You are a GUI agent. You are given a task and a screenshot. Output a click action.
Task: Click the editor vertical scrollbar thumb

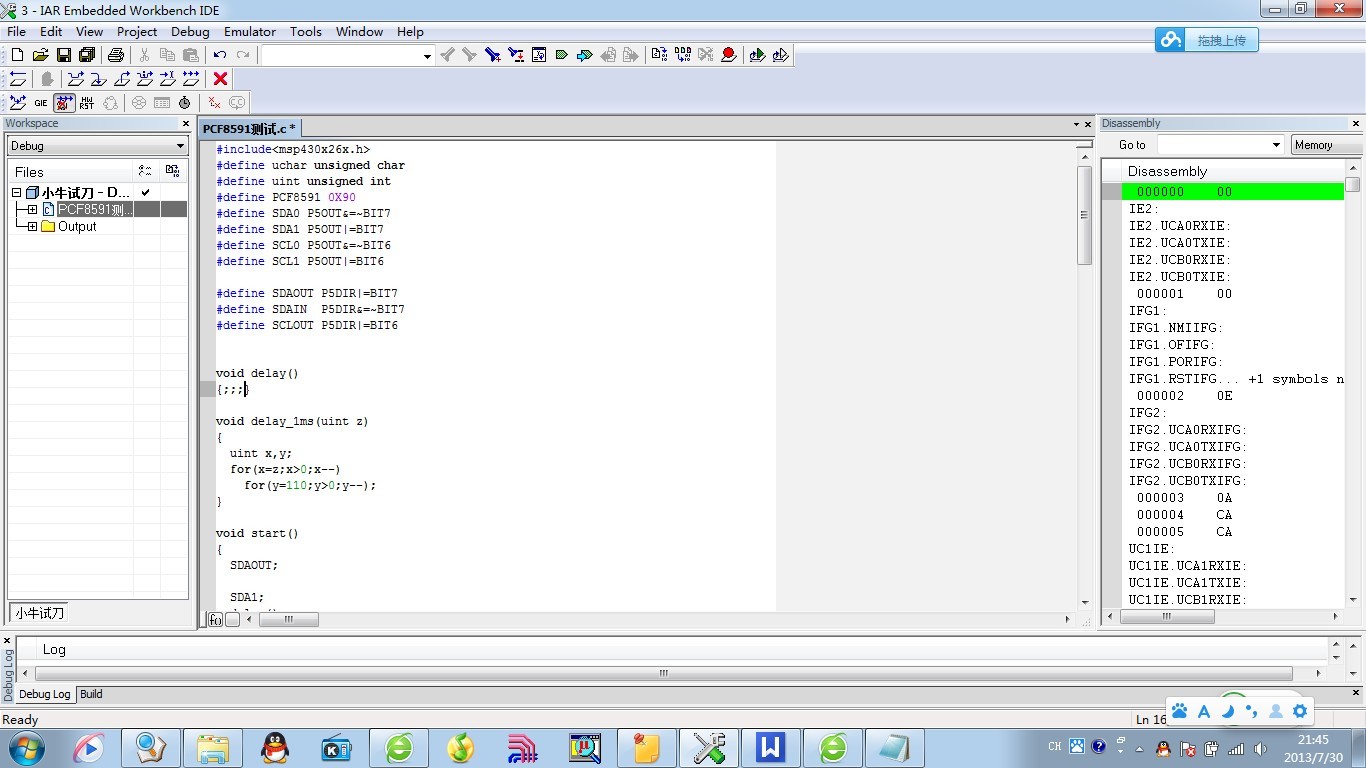1084,215
